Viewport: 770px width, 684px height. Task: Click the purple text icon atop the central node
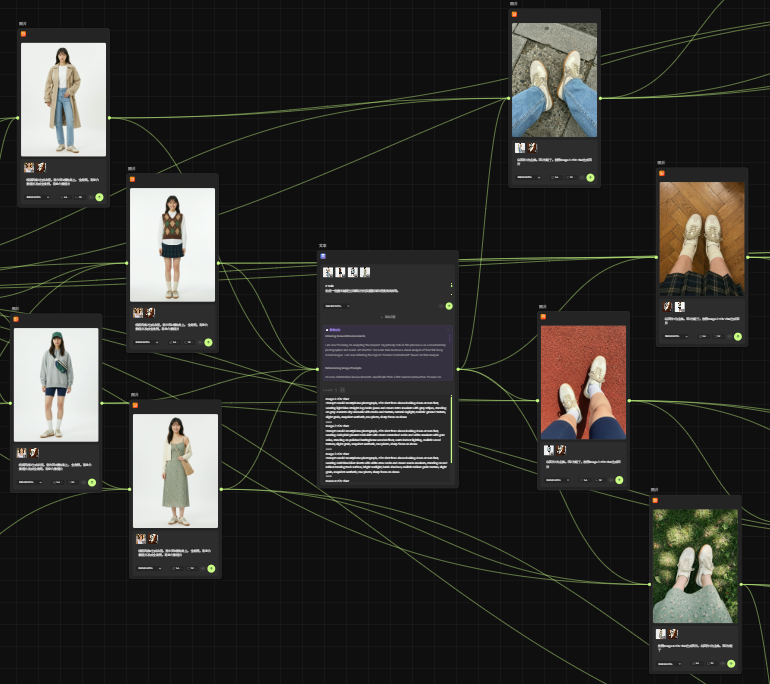click(323, 256)
